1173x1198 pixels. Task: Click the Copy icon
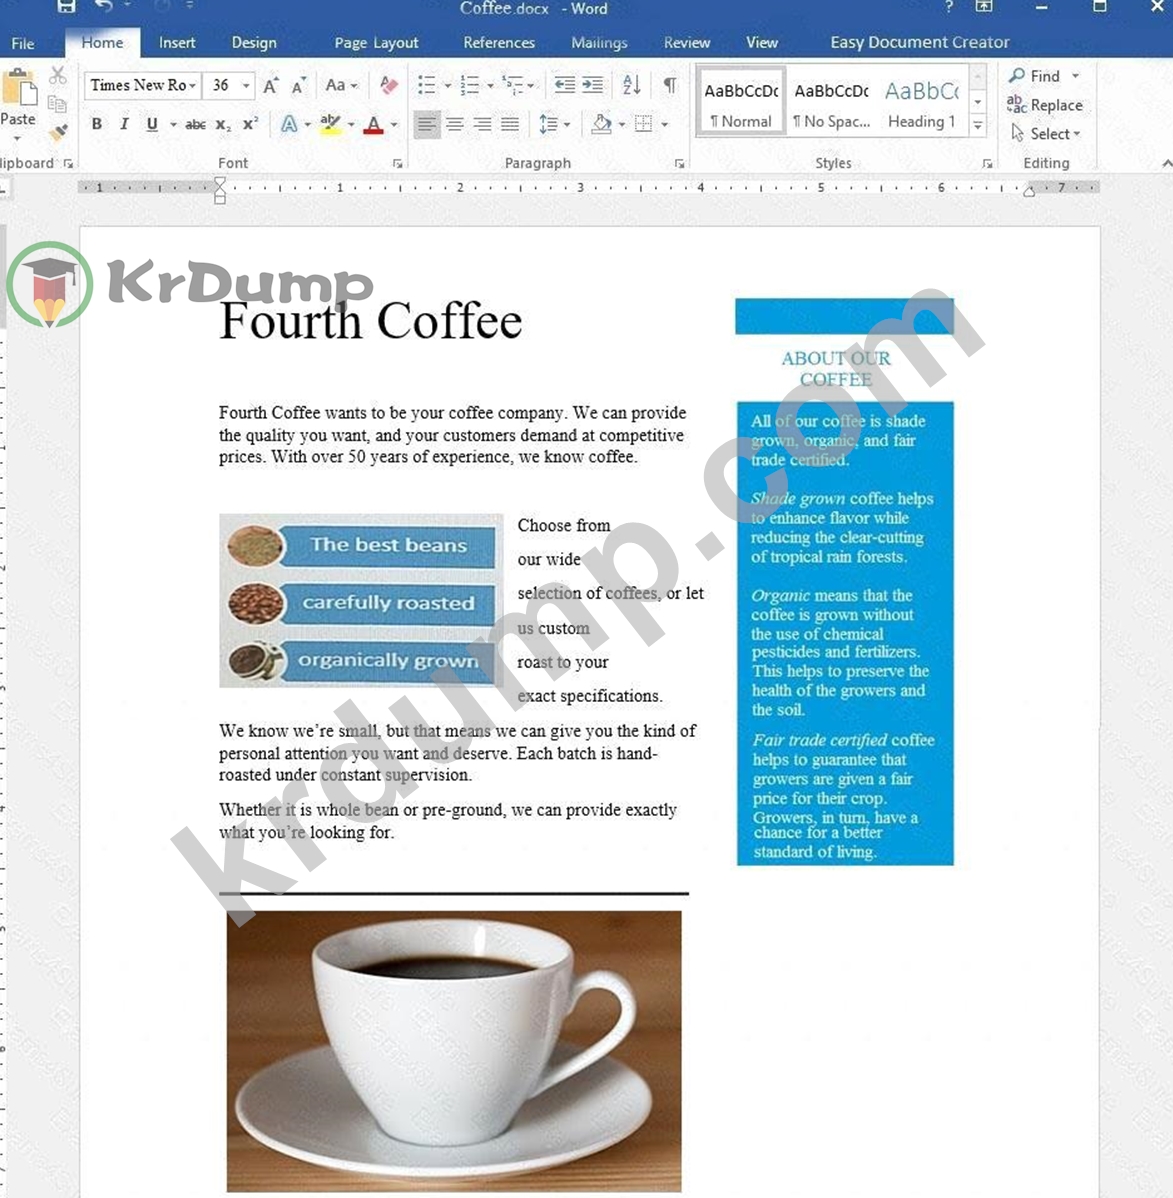point(57,103)
